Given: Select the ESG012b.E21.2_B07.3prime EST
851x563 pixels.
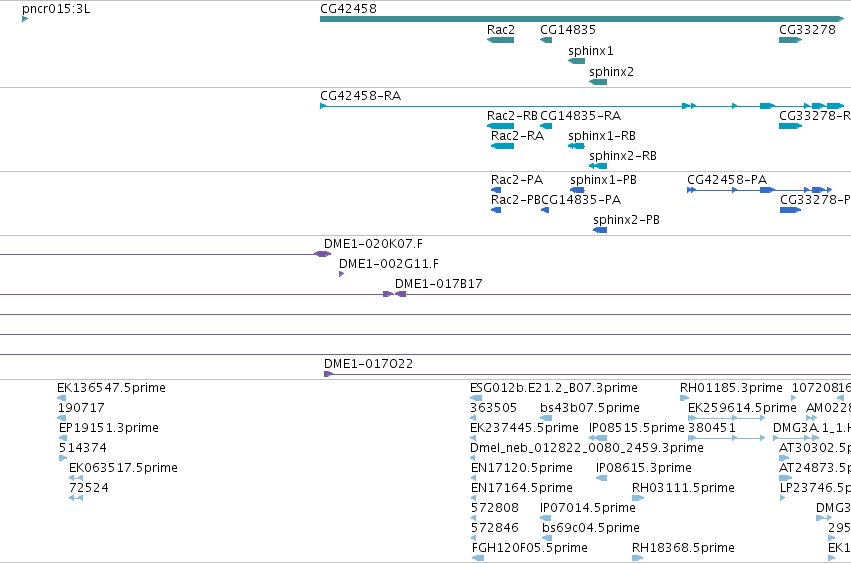Looking at the screenshot, I should pyautogui.click(x=476, y=398).
